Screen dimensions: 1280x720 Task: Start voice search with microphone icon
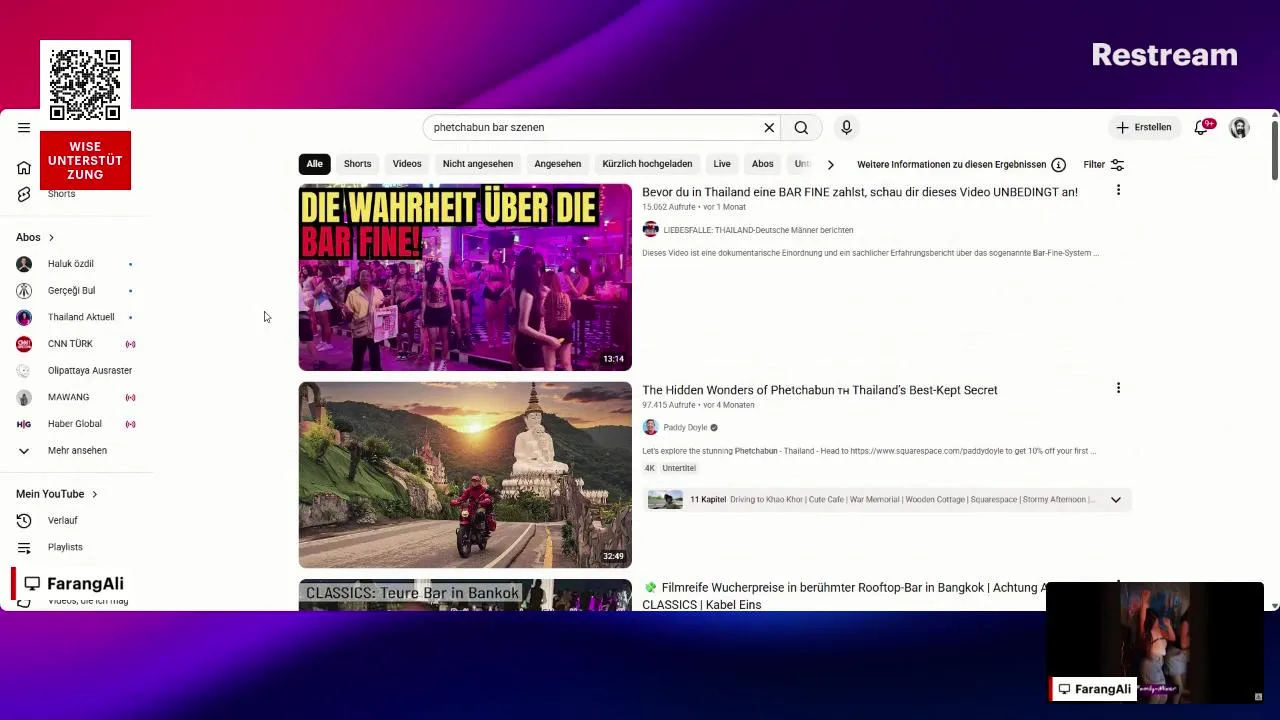(846, 127)
